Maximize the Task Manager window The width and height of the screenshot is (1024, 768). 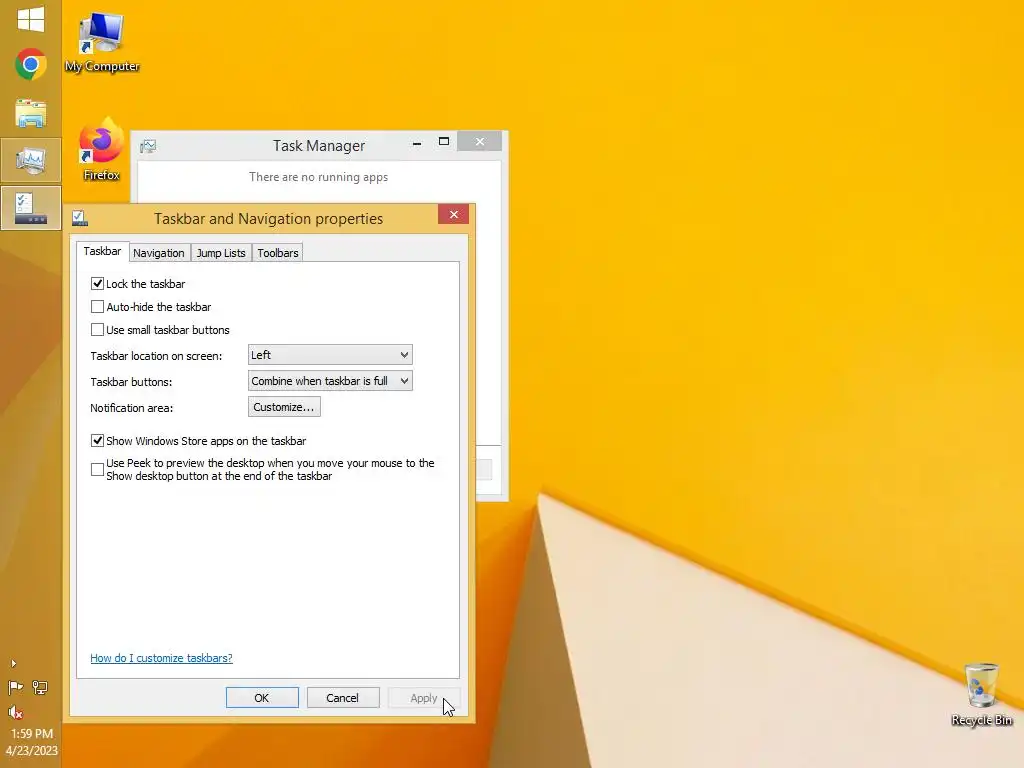444,142
